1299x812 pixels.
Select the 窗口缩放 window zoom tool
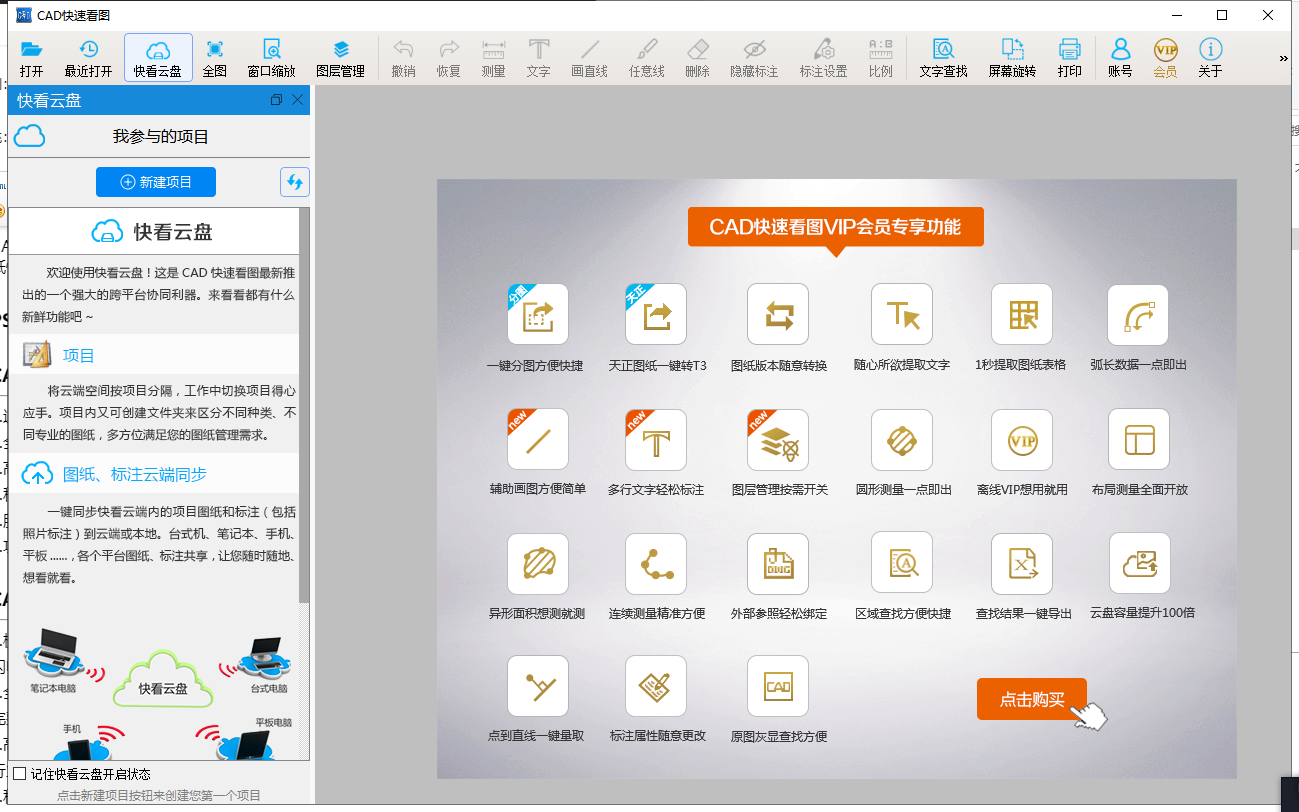pyautogui.click(x=271, y=58)
